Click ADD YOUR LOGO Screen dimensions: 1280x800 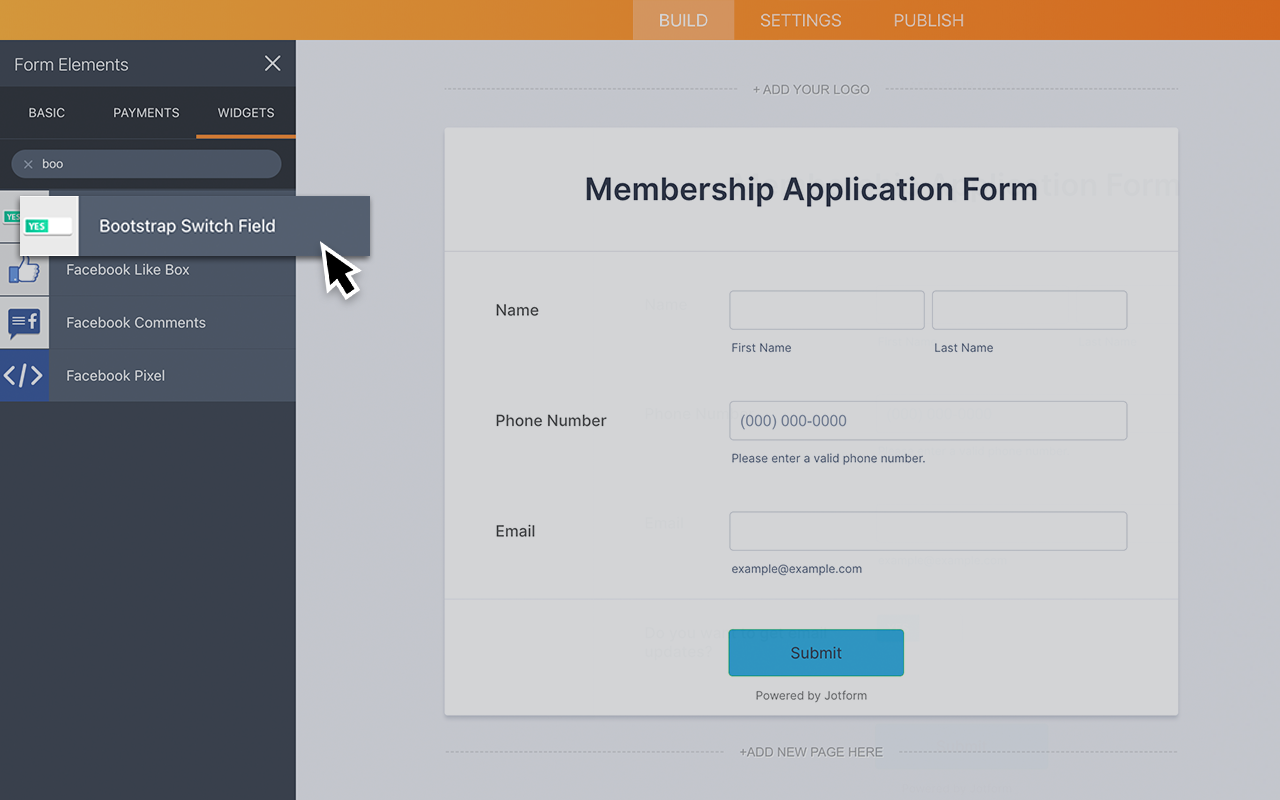click(x=811, y=88)
